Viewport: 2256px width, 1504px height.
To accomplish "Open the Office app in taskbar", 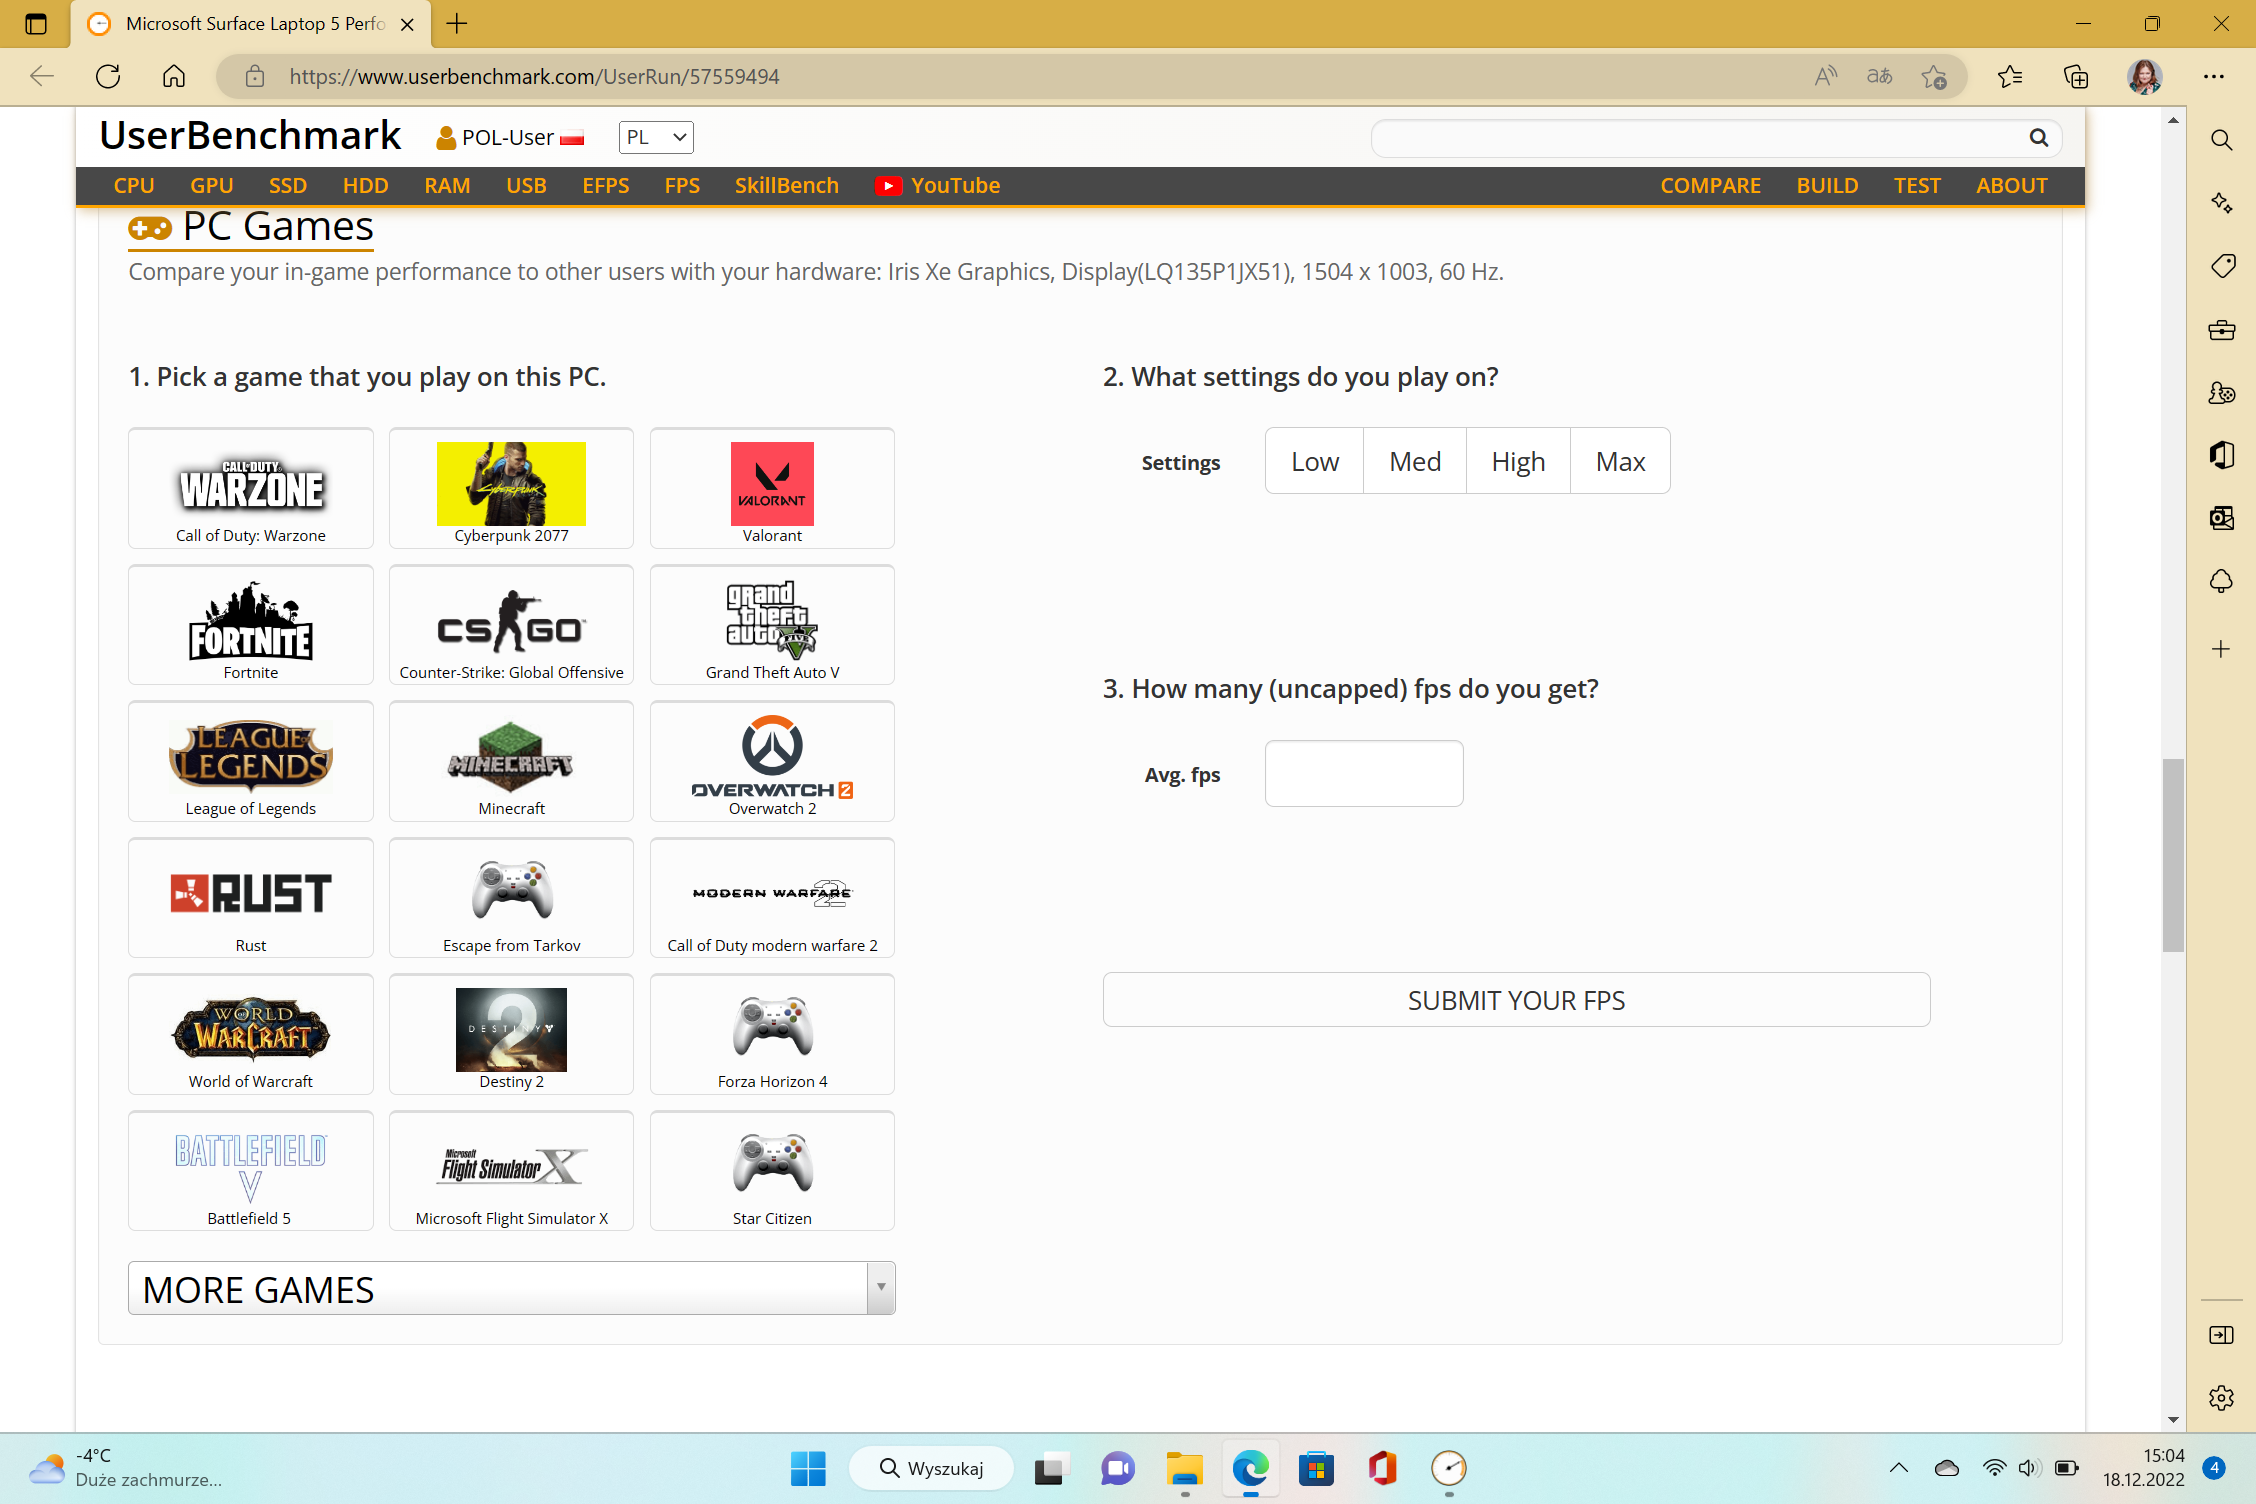I will [x=1382, y=1468].
